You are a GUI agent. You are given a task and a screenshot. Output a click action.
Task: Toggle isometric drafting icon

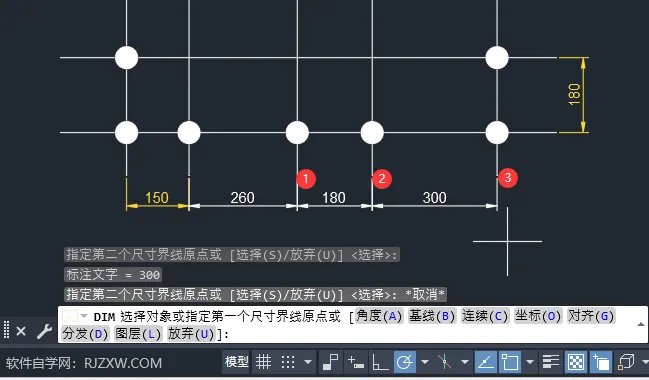point(445,362)
